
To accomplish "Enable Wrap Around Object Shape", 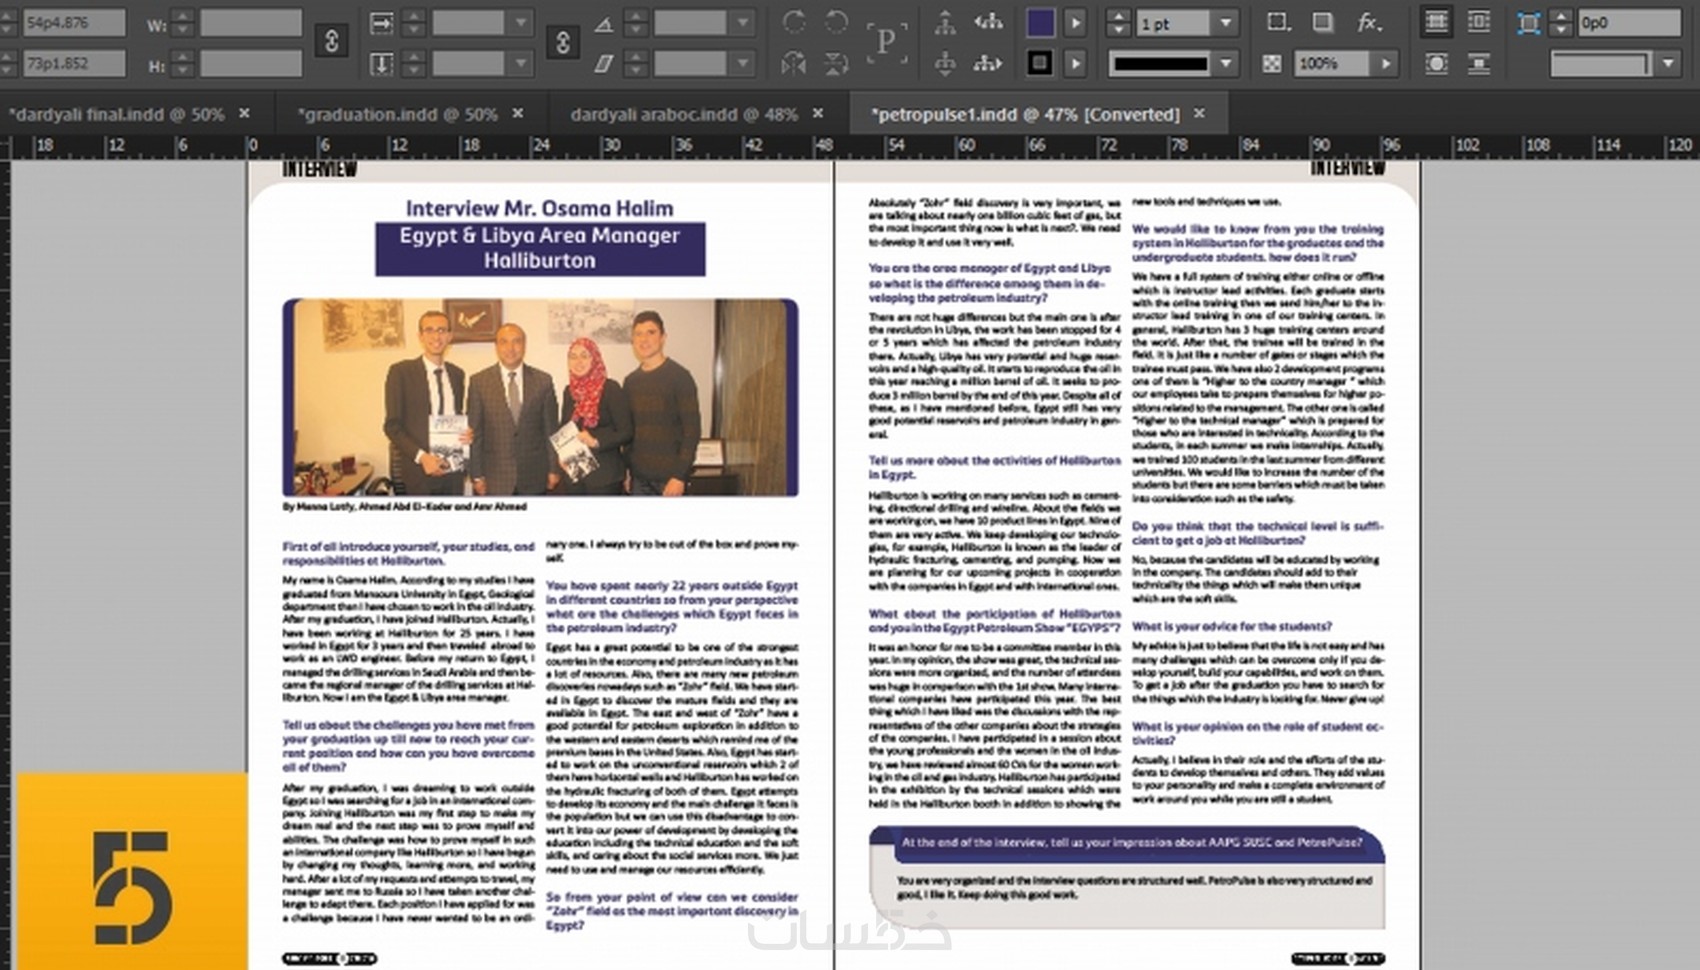I will tap(1436, 63).
